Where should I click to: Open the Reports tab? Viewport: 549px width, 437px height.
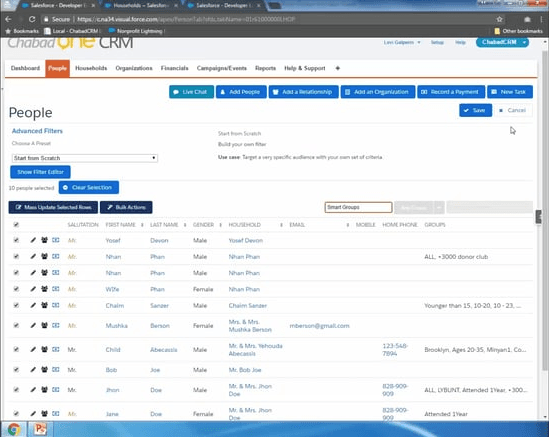(265, 68)
